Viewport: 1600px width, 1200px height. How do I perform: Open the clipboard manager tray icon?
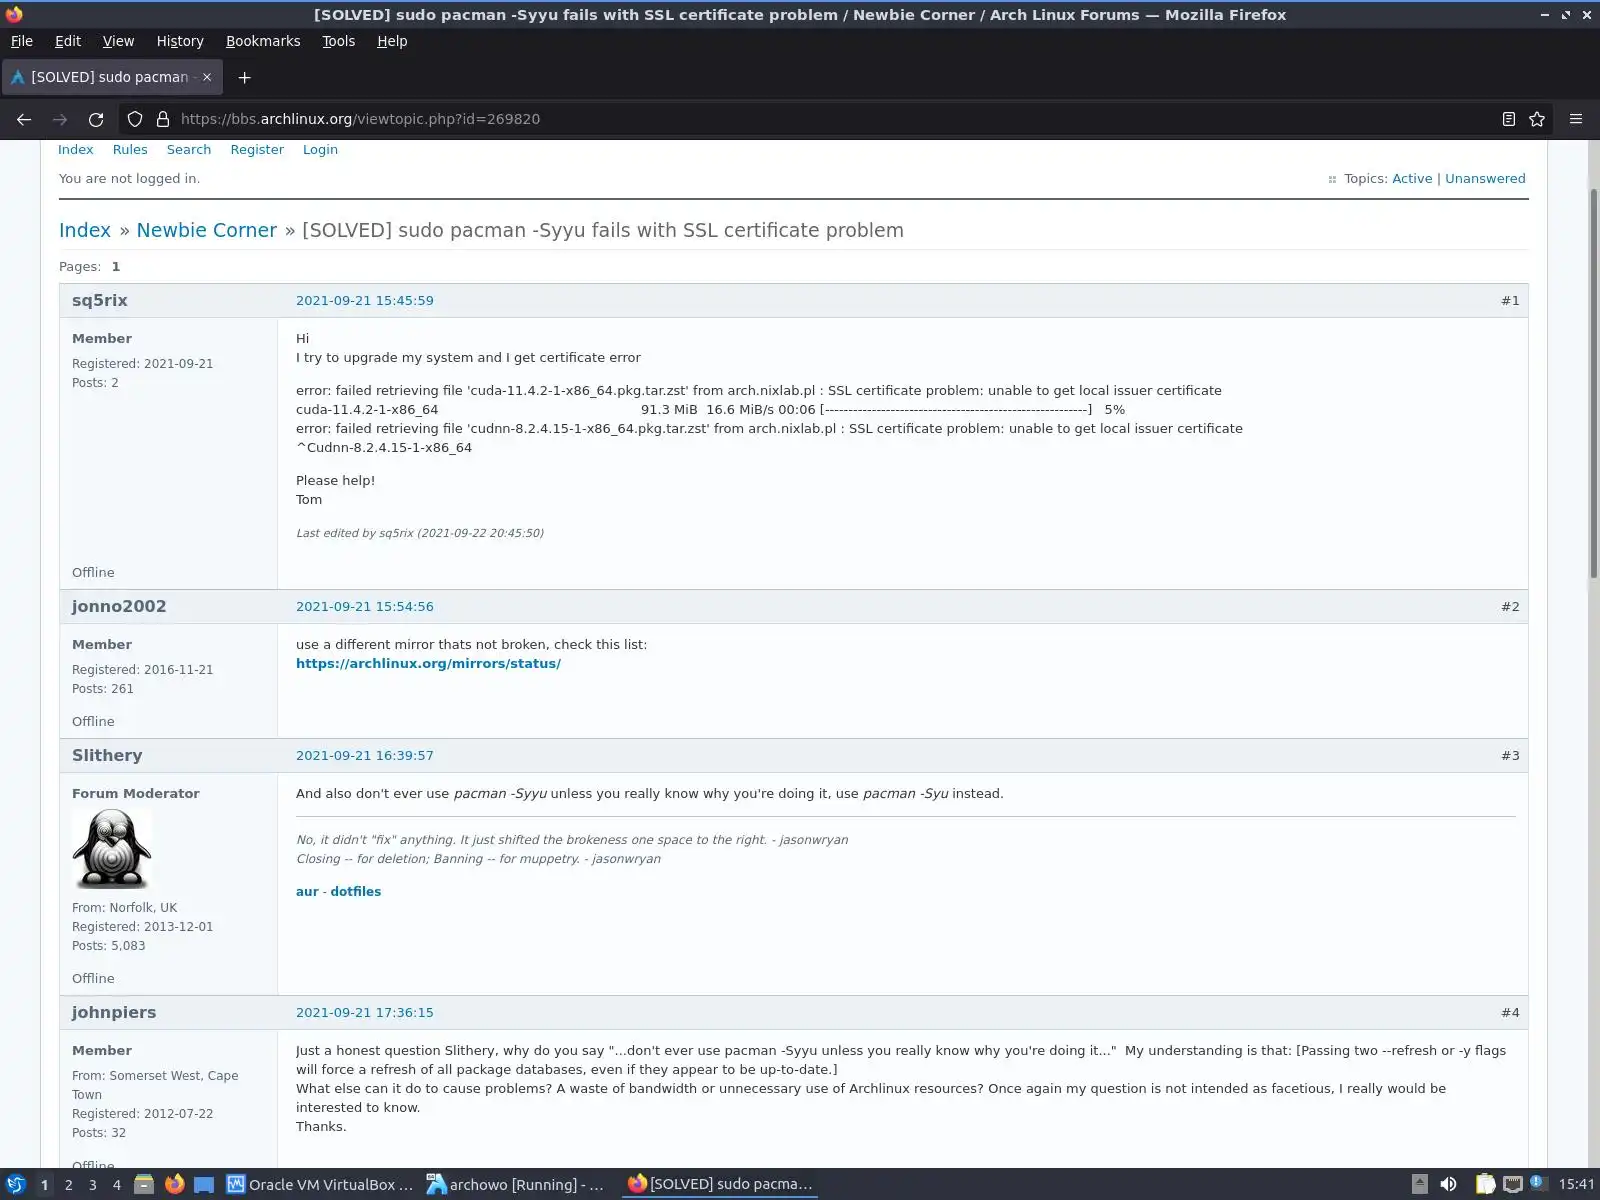tap(1485, 1184)
